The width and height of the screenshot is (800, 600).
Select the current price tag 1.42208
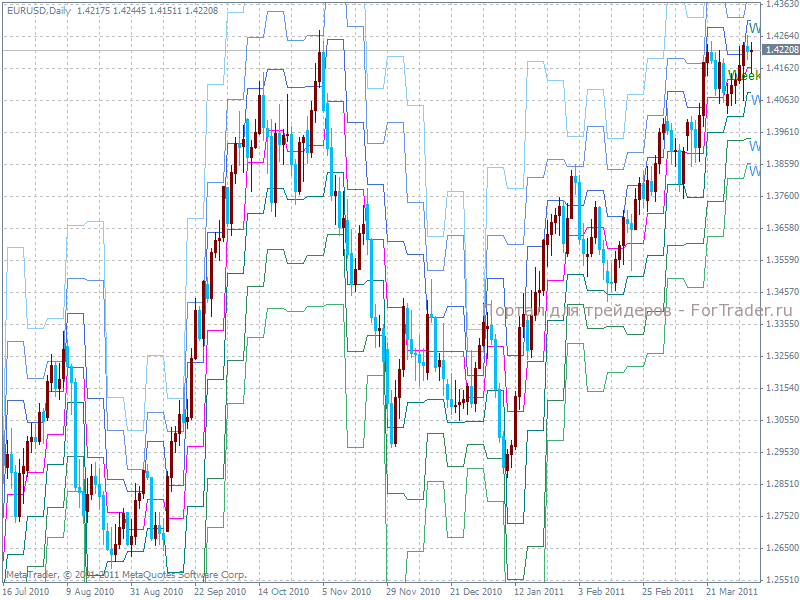point(781,49)
